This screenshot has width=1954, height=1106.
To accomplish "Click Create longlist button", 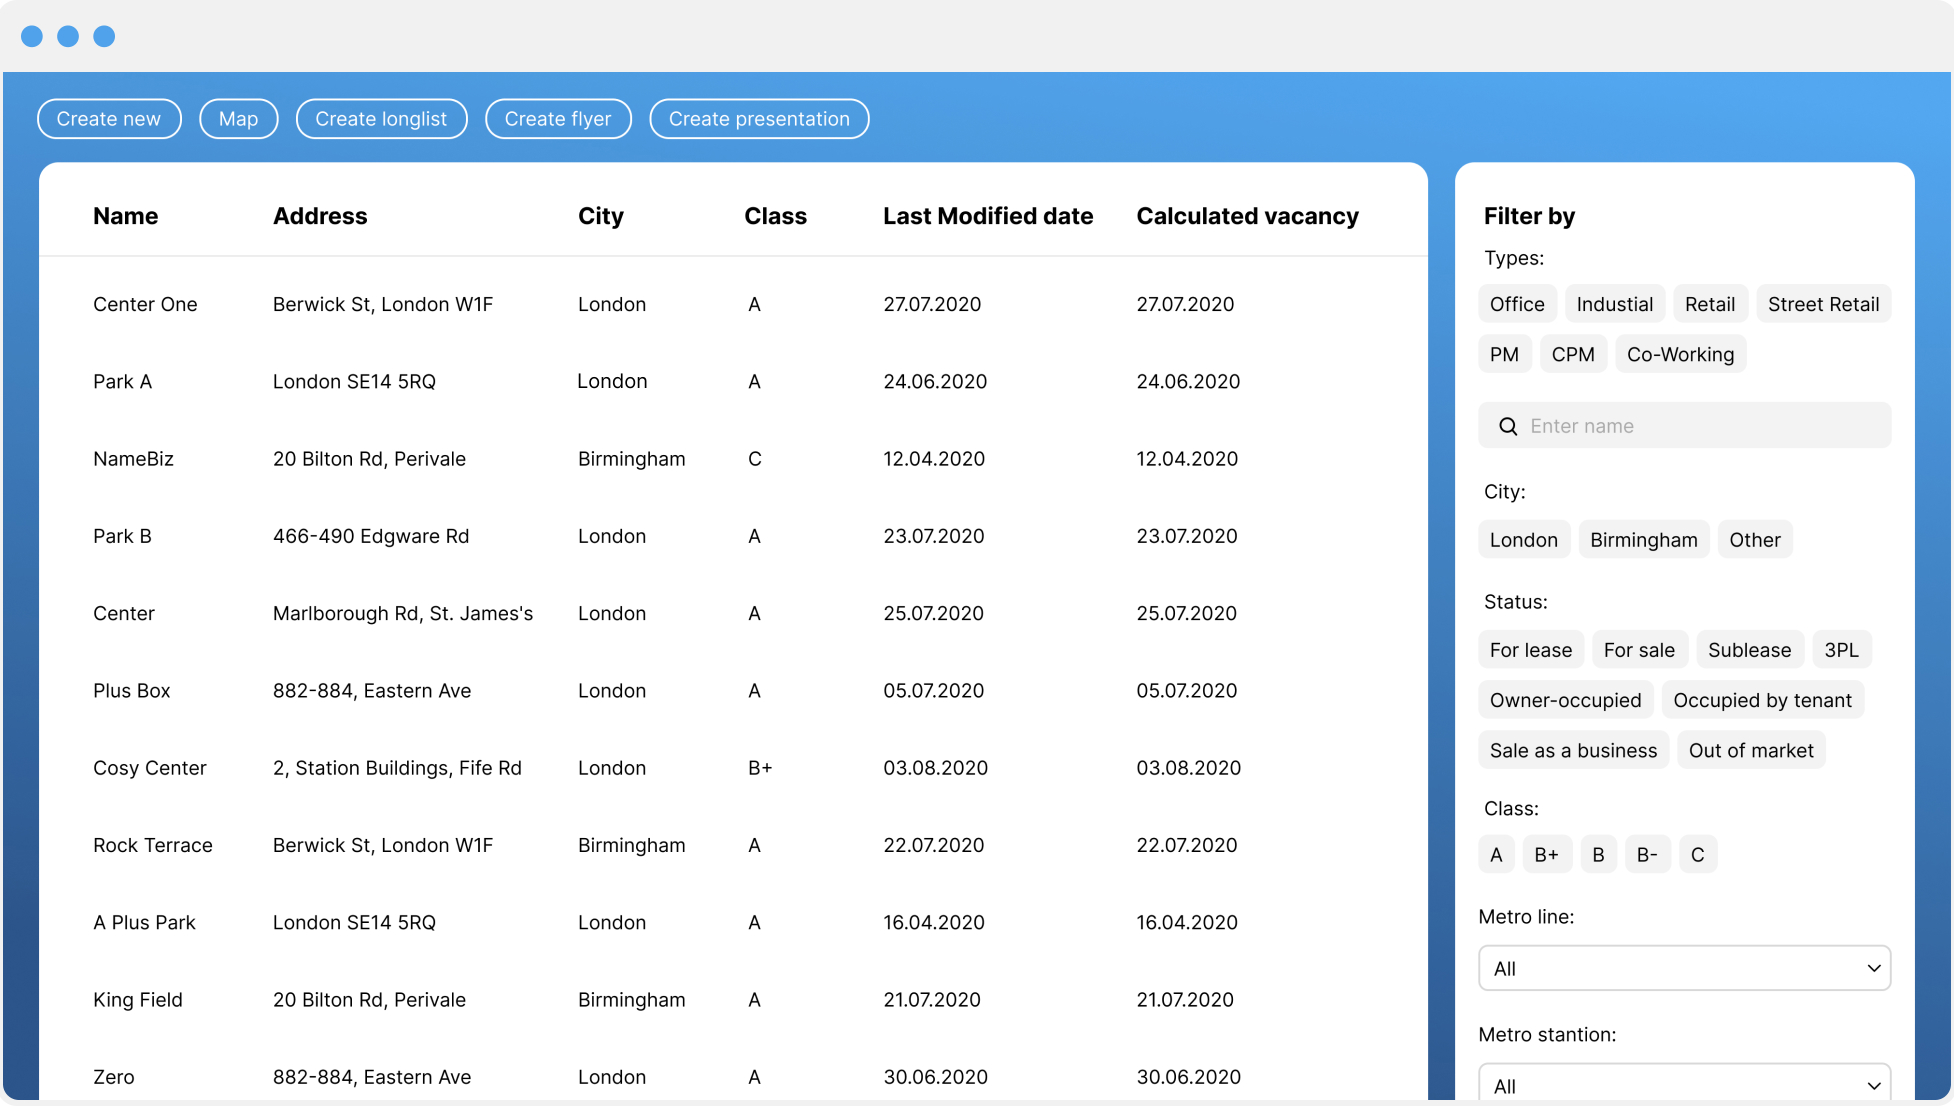I will 381,119.
